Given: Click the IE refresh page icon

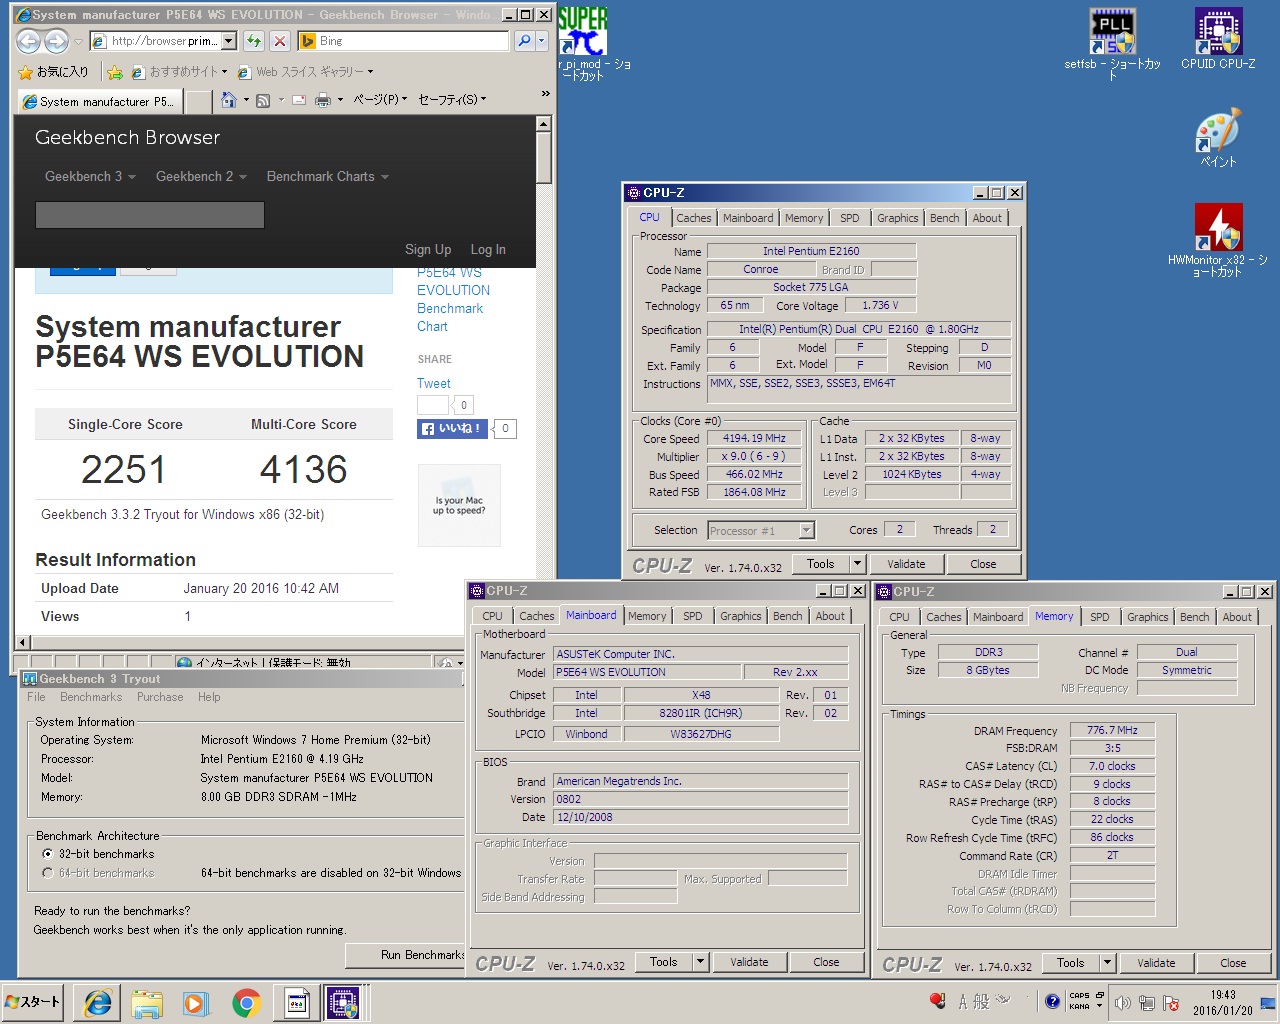Looking at the screenshot, I should pyautogui.click(x=254, y=41).
